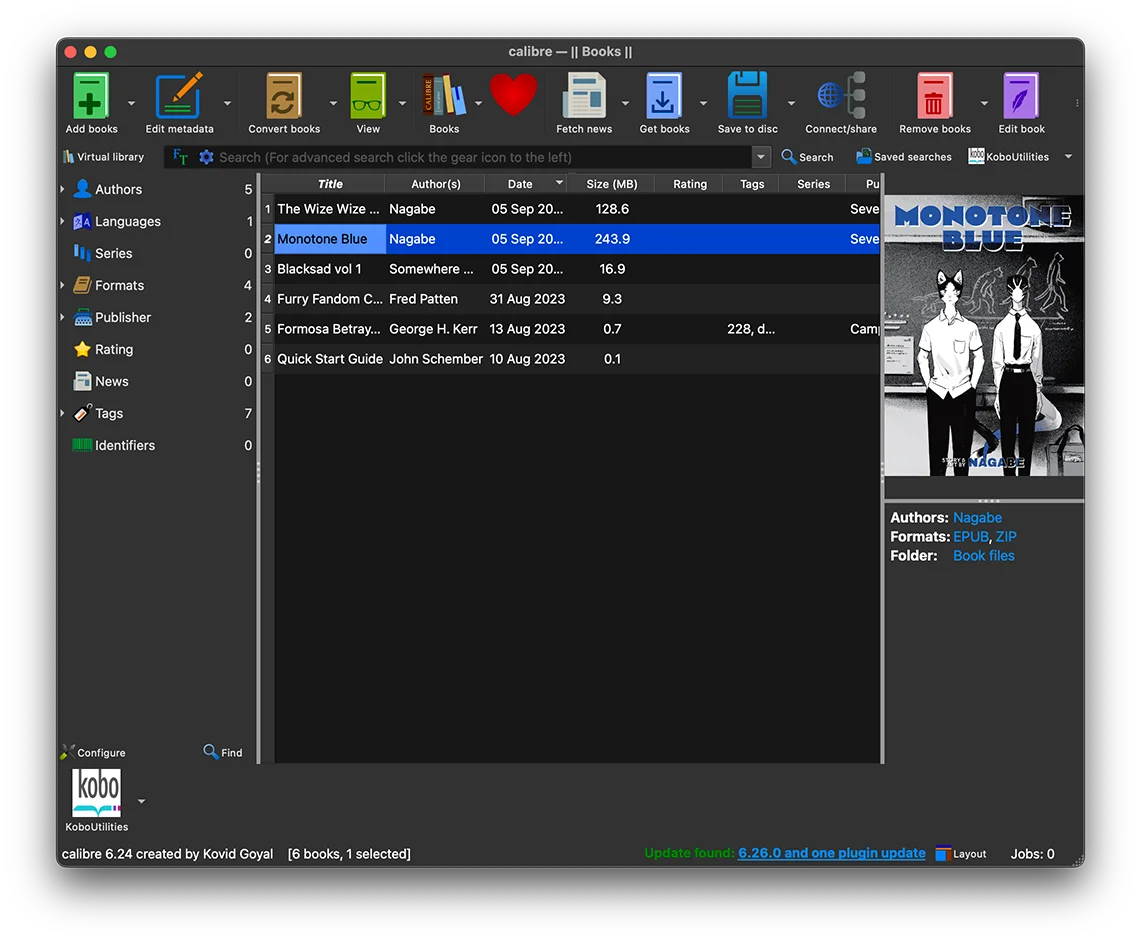1140x941 pixels.
Task: Sort by Size (MB) column header
Action: tap(611, 184)
